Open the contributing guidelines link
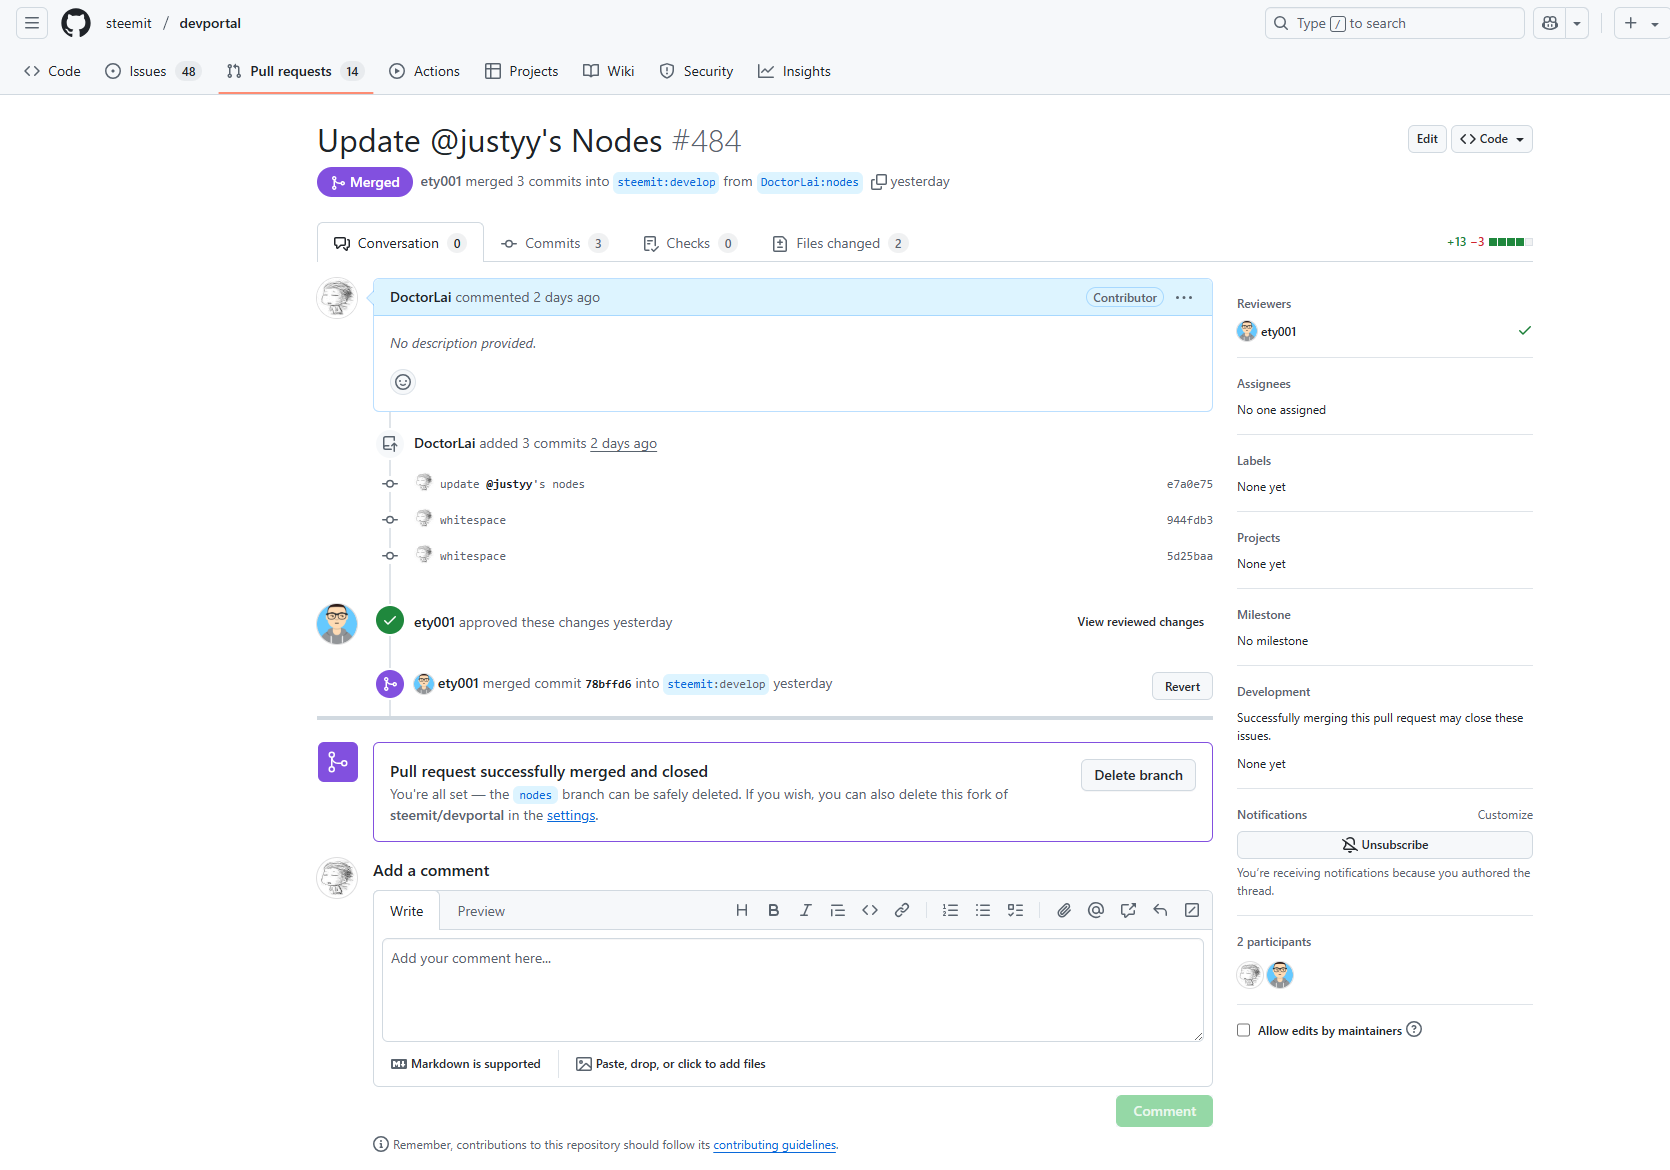Screen dimensions: 1670x1170 775,1145
